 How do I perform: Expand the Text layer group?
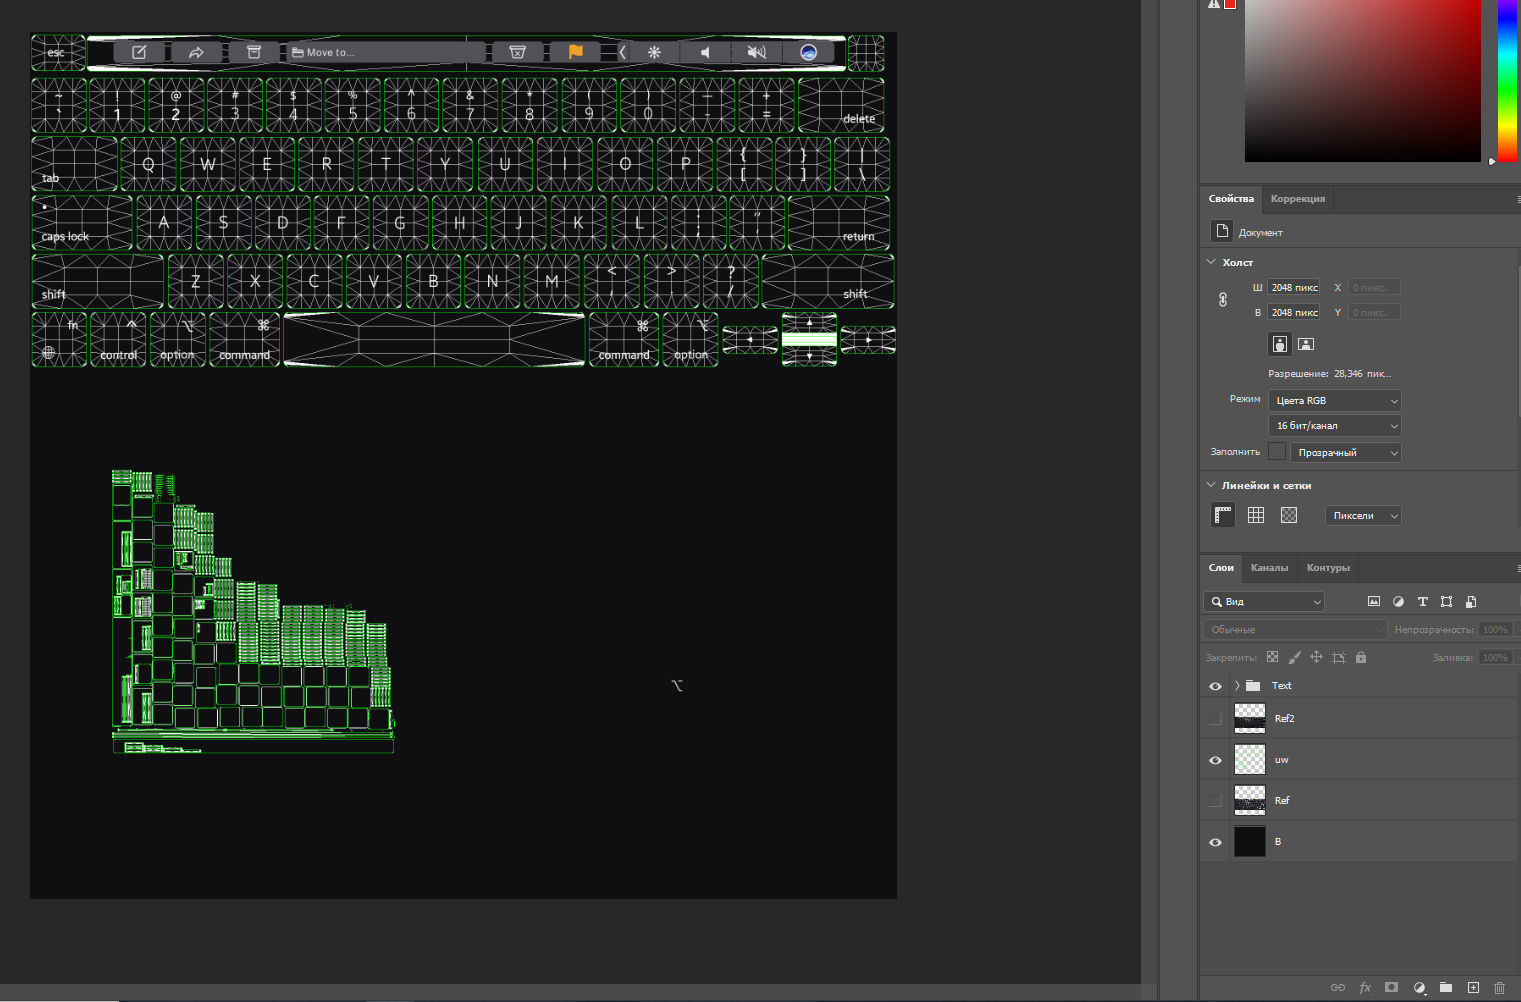click(1237, 686)
